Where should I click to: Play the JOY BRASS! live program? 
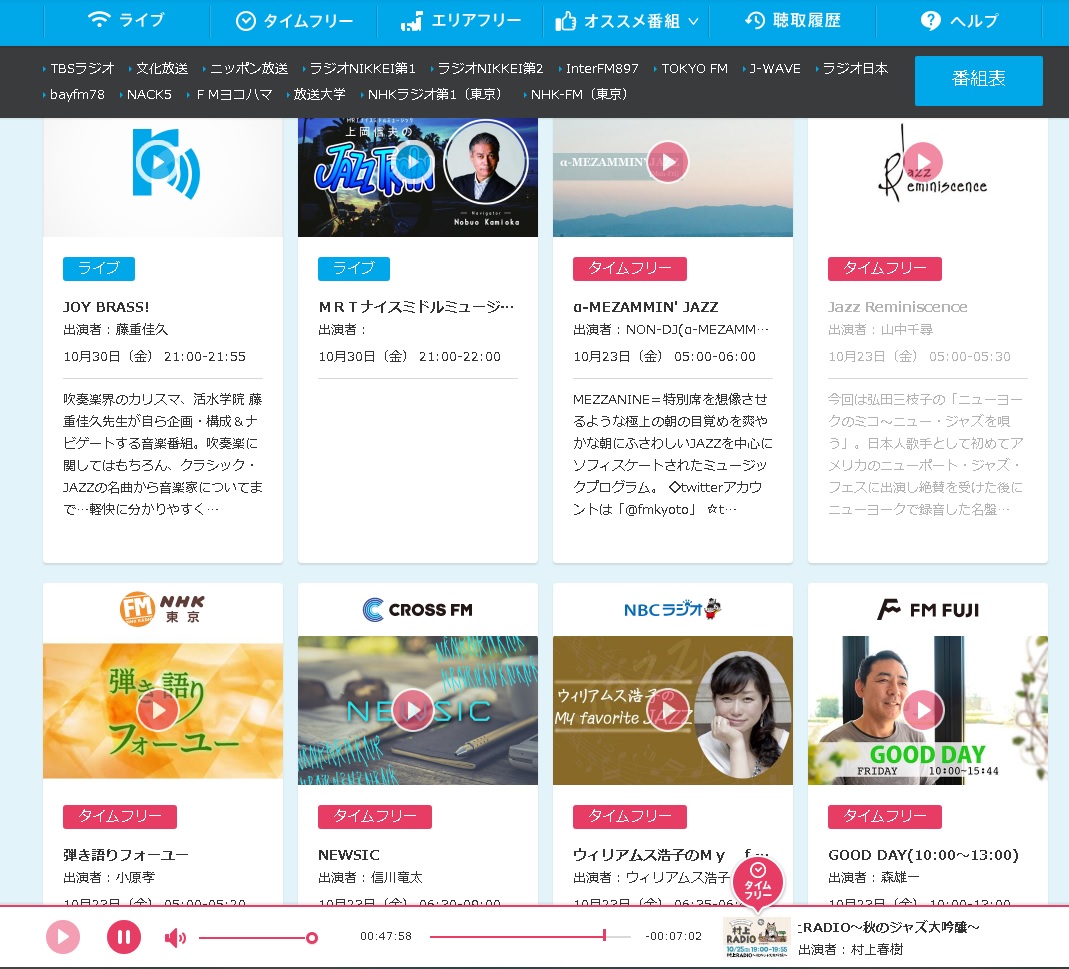158,162
